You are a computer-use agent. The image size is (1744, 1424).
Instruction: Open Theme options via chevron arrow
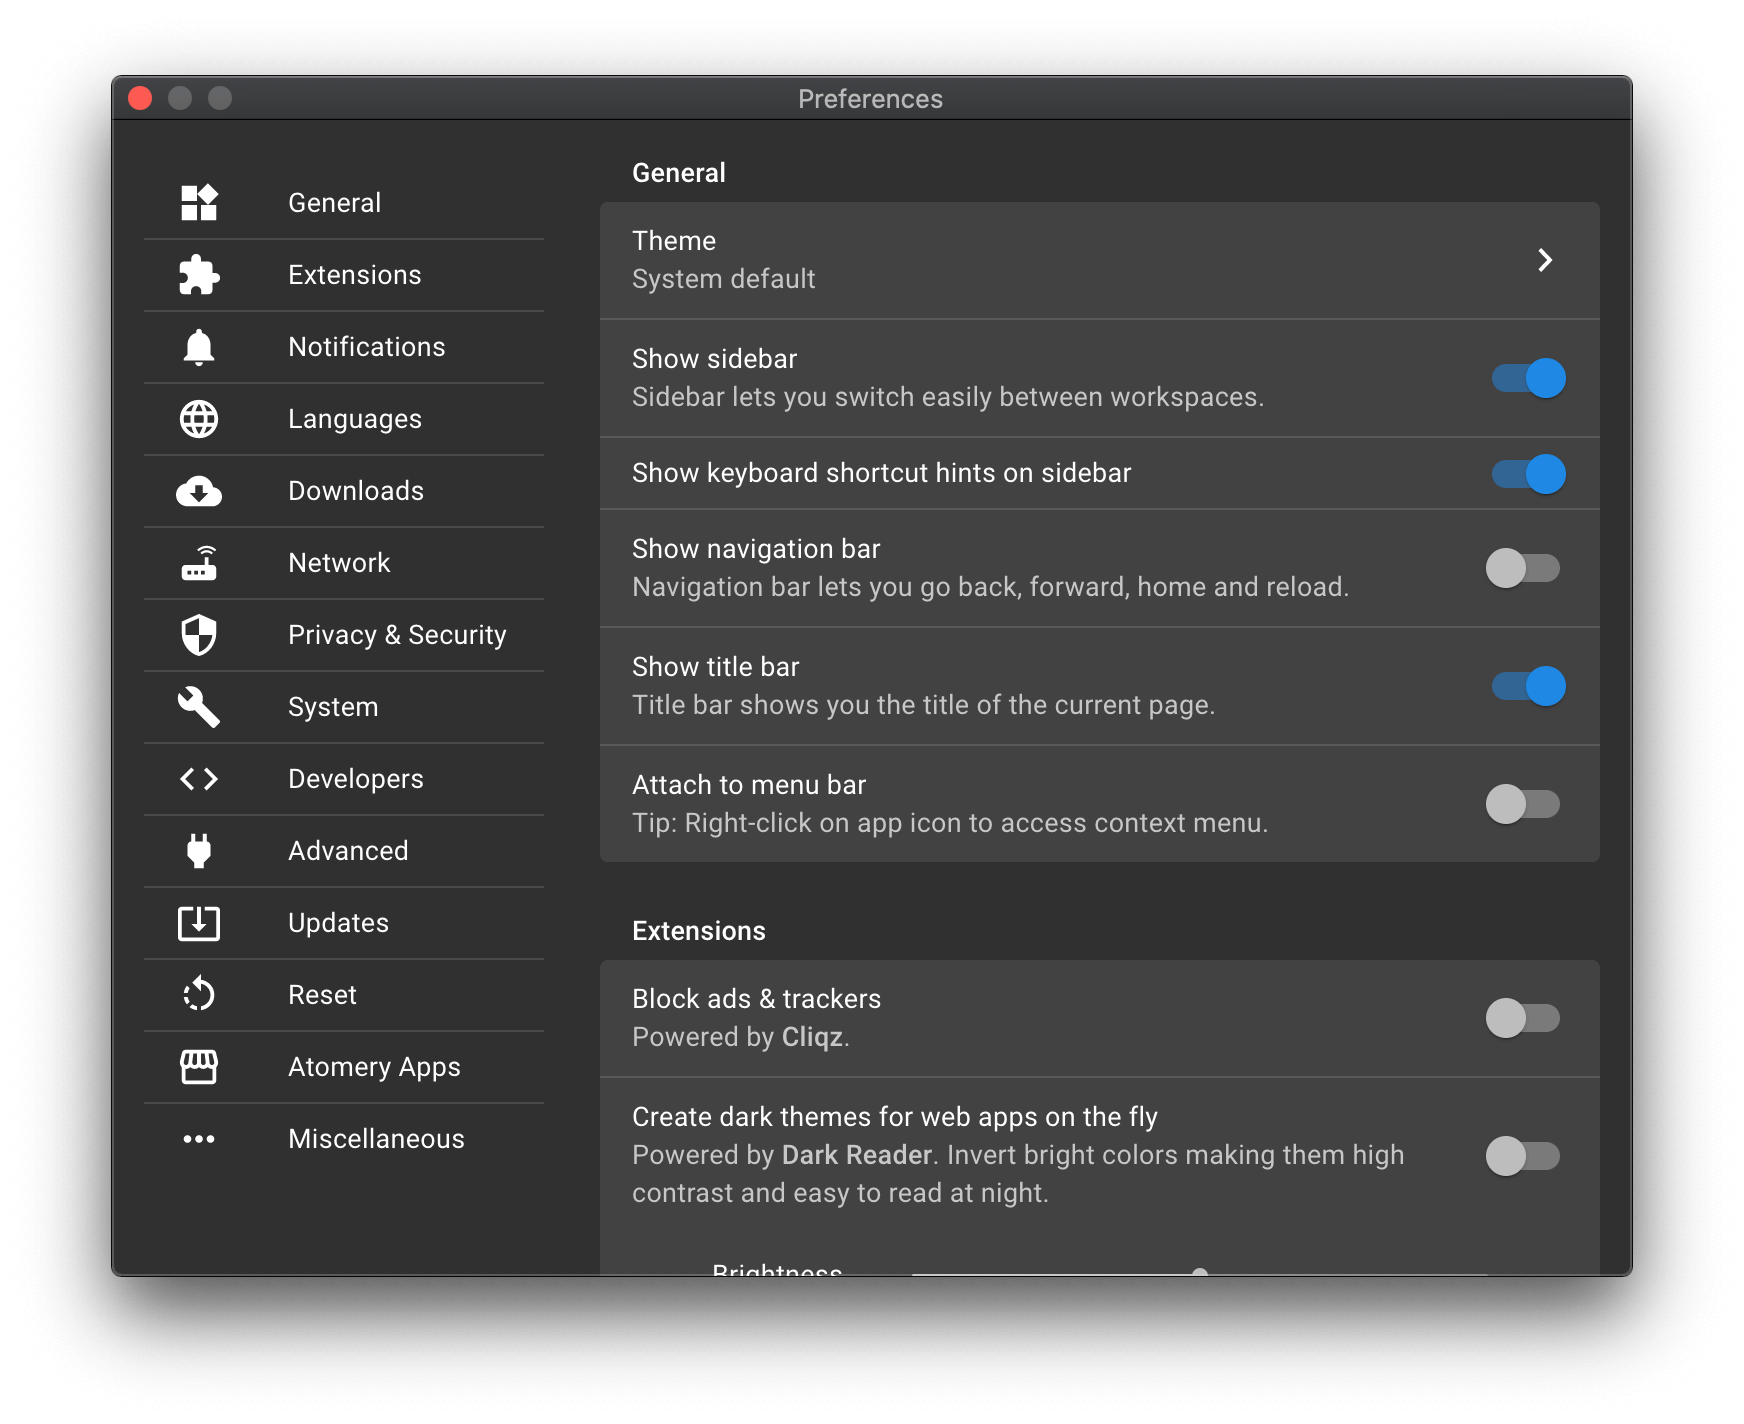click(x=1545, y=260)
